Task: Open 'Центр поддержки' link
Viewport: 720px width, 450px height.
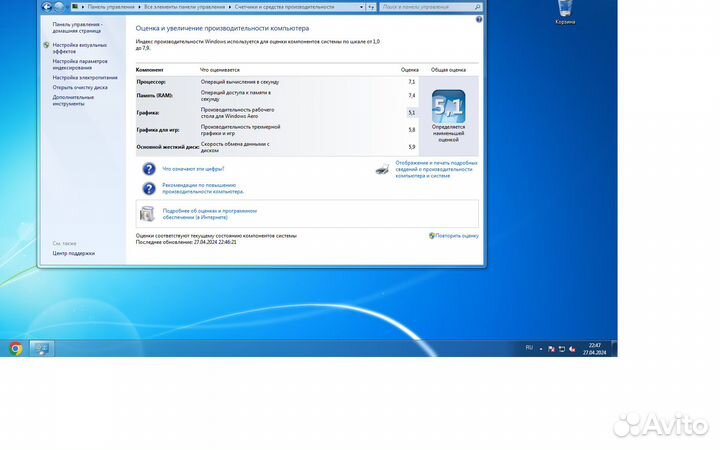Action: pos(73,253)
